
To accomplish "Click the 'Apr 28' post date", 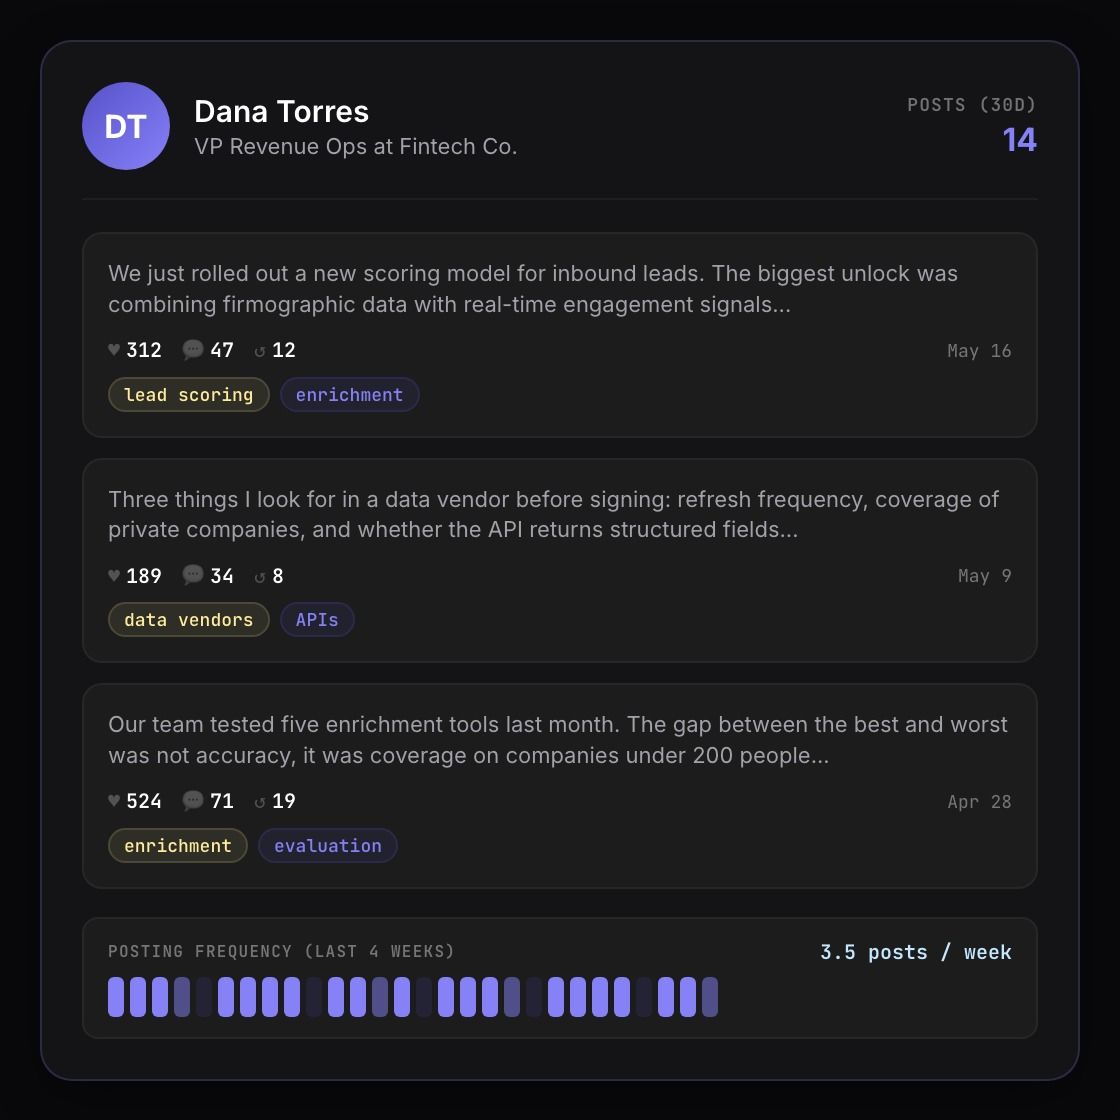I will pos(979,801).
